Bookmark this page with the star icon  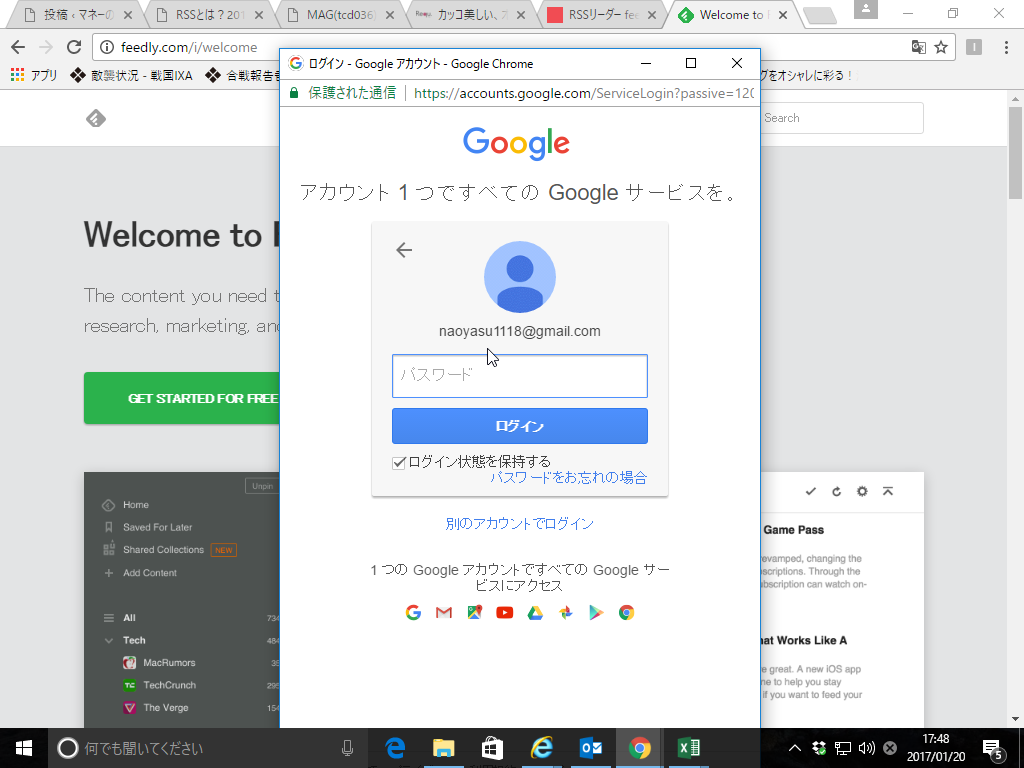[940, 47]
